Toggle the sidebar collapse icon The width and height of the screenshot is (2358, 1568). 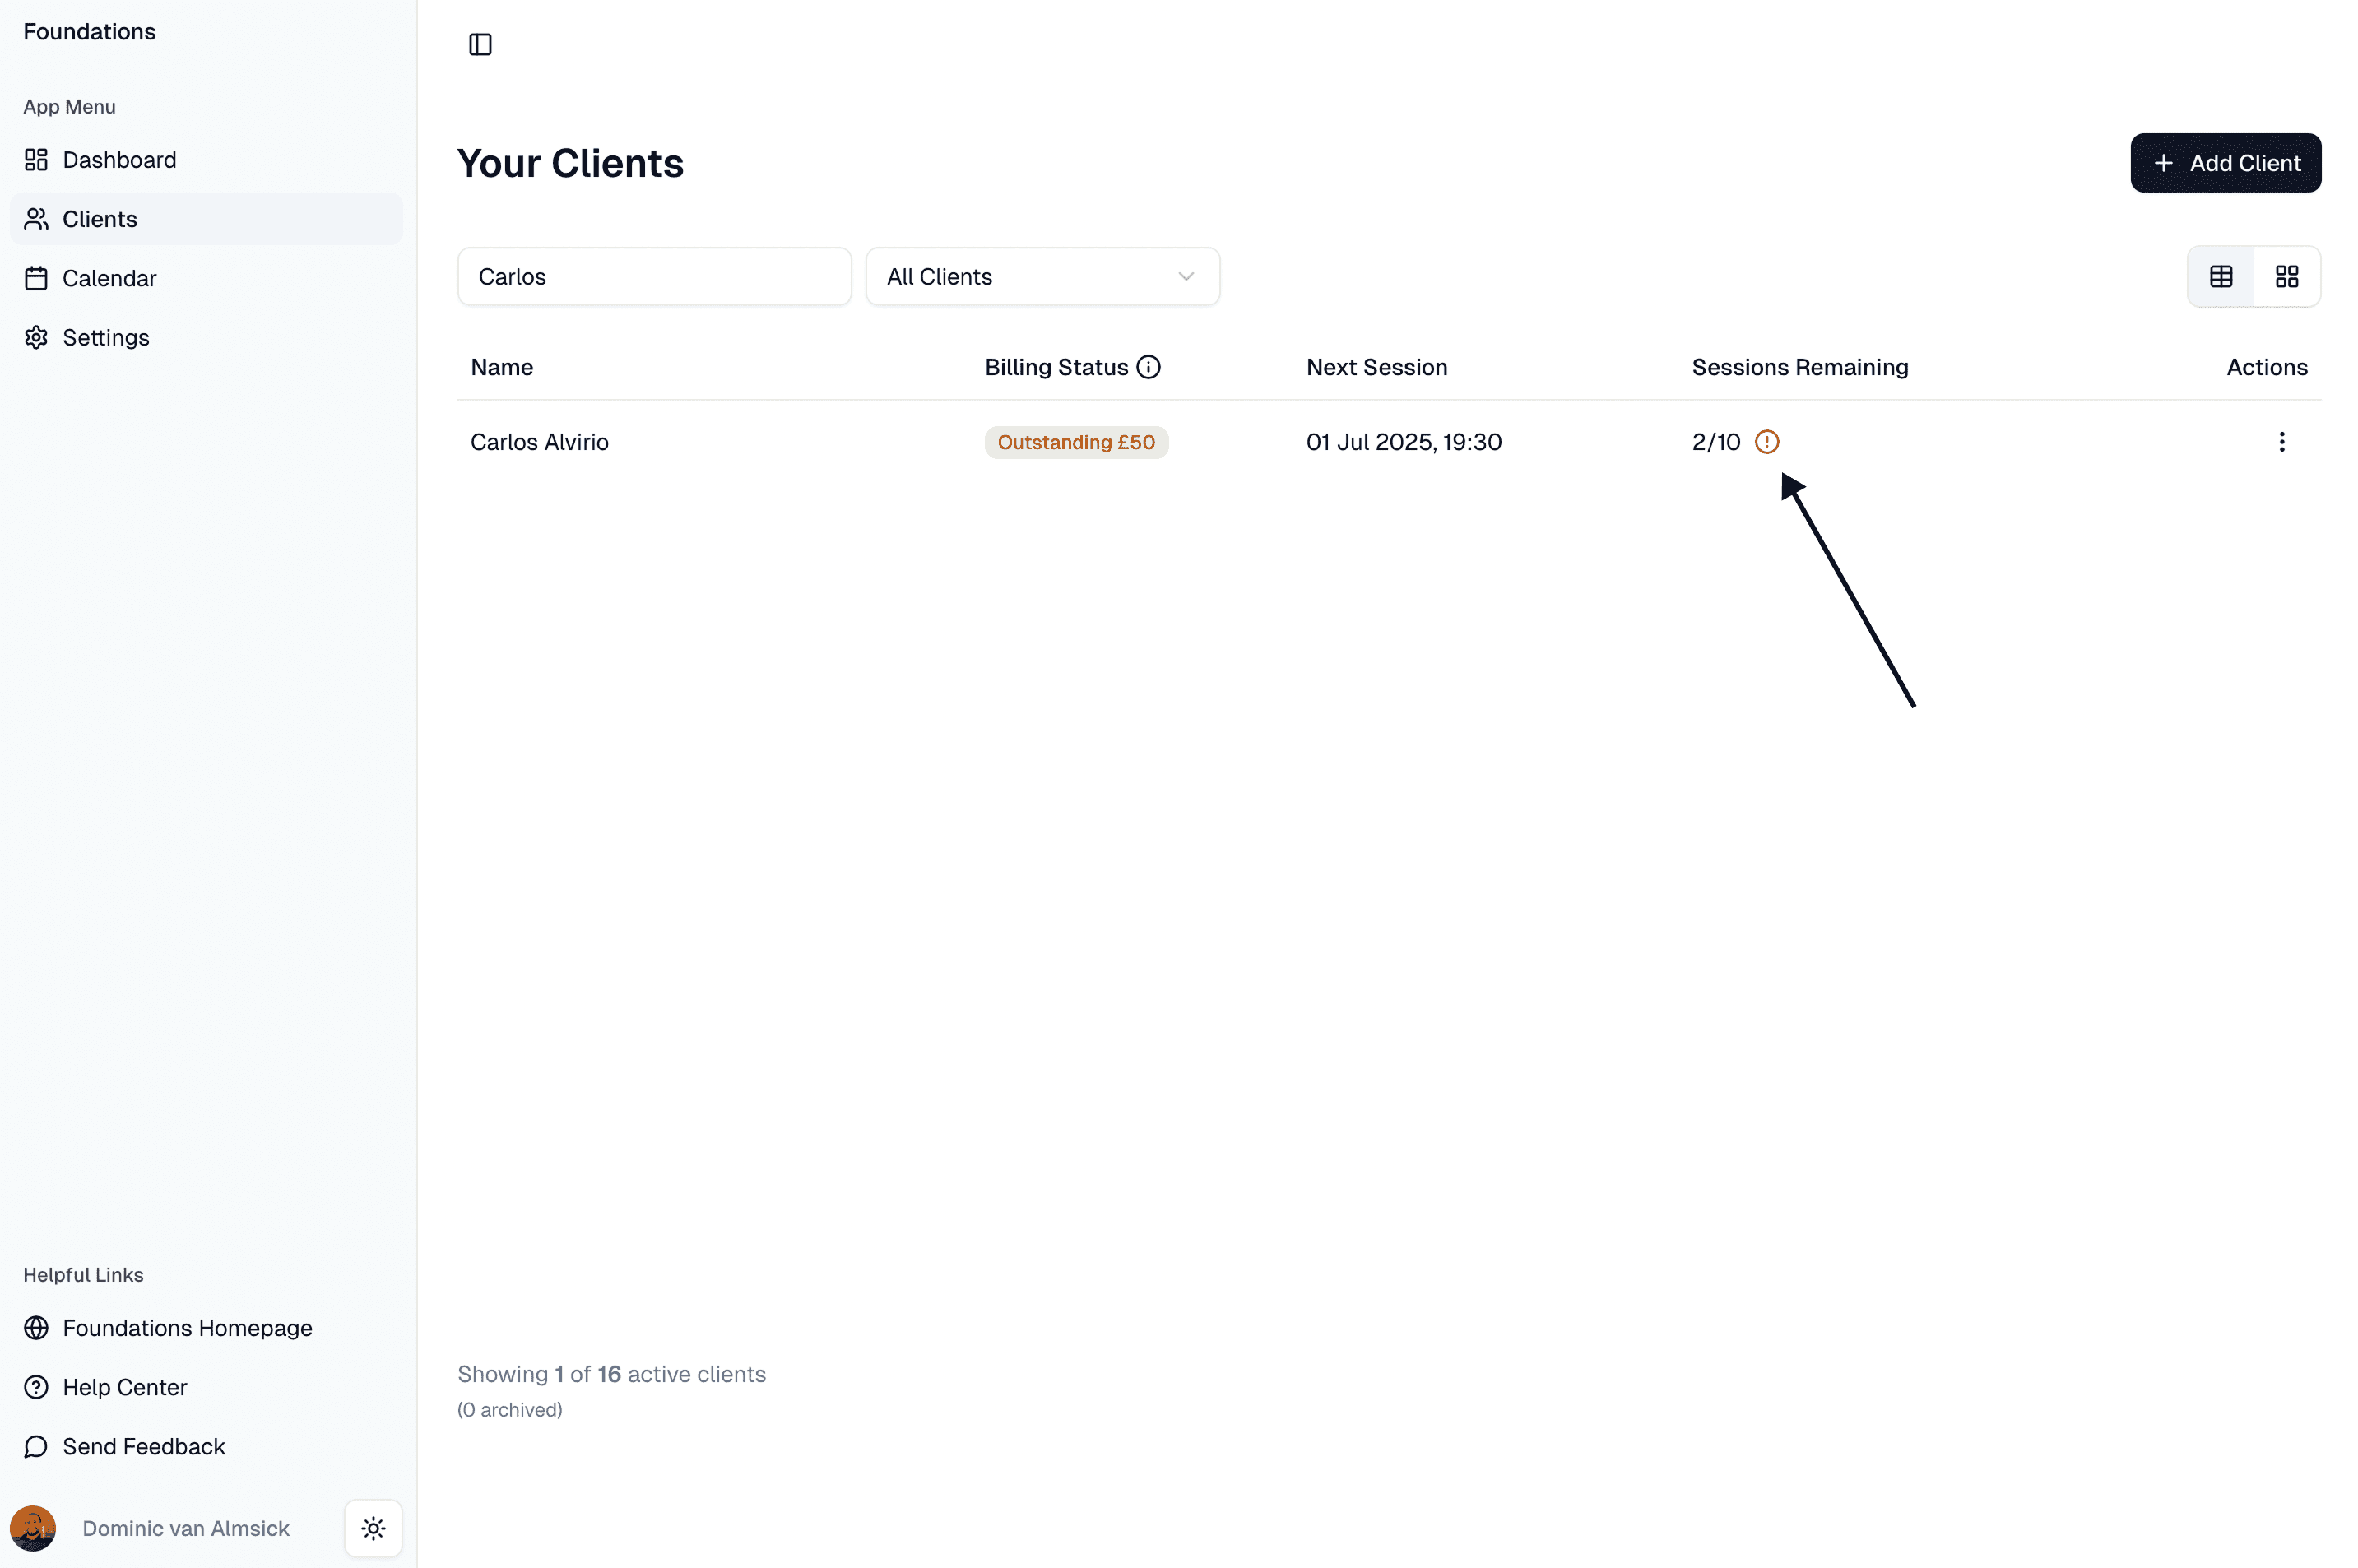coord(480,44)
